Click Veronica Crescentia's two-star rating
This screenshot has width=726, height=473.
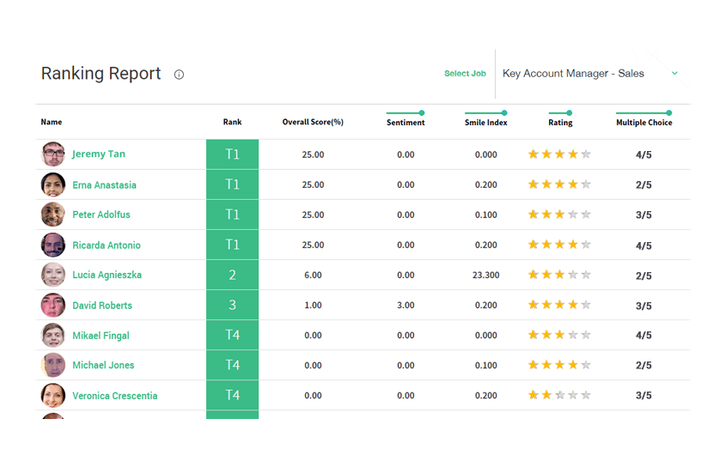pyautogui.click(x=559, y=395)
